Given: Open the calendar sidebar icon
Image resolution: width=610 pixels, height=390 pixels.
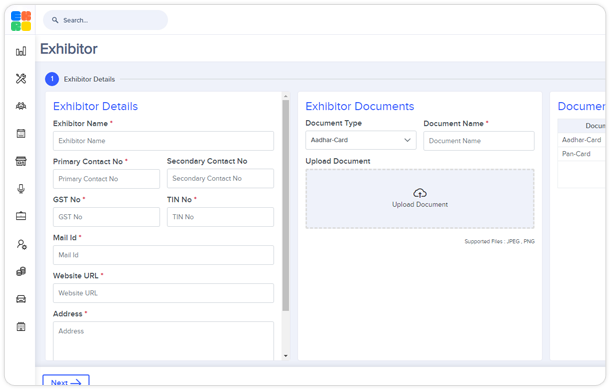Looking at the screenshot, I should pyautogui.click(x=21, y=134).
